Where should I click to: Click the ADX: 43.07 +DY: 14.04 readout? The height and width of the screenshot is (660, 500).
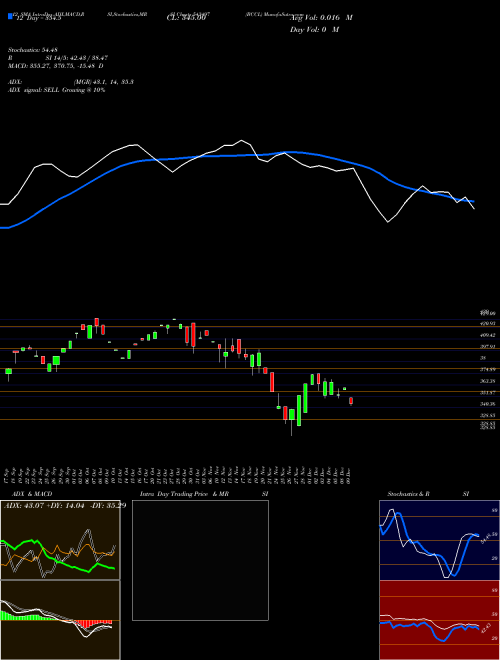pyautogui.click(x=64, y=505)
